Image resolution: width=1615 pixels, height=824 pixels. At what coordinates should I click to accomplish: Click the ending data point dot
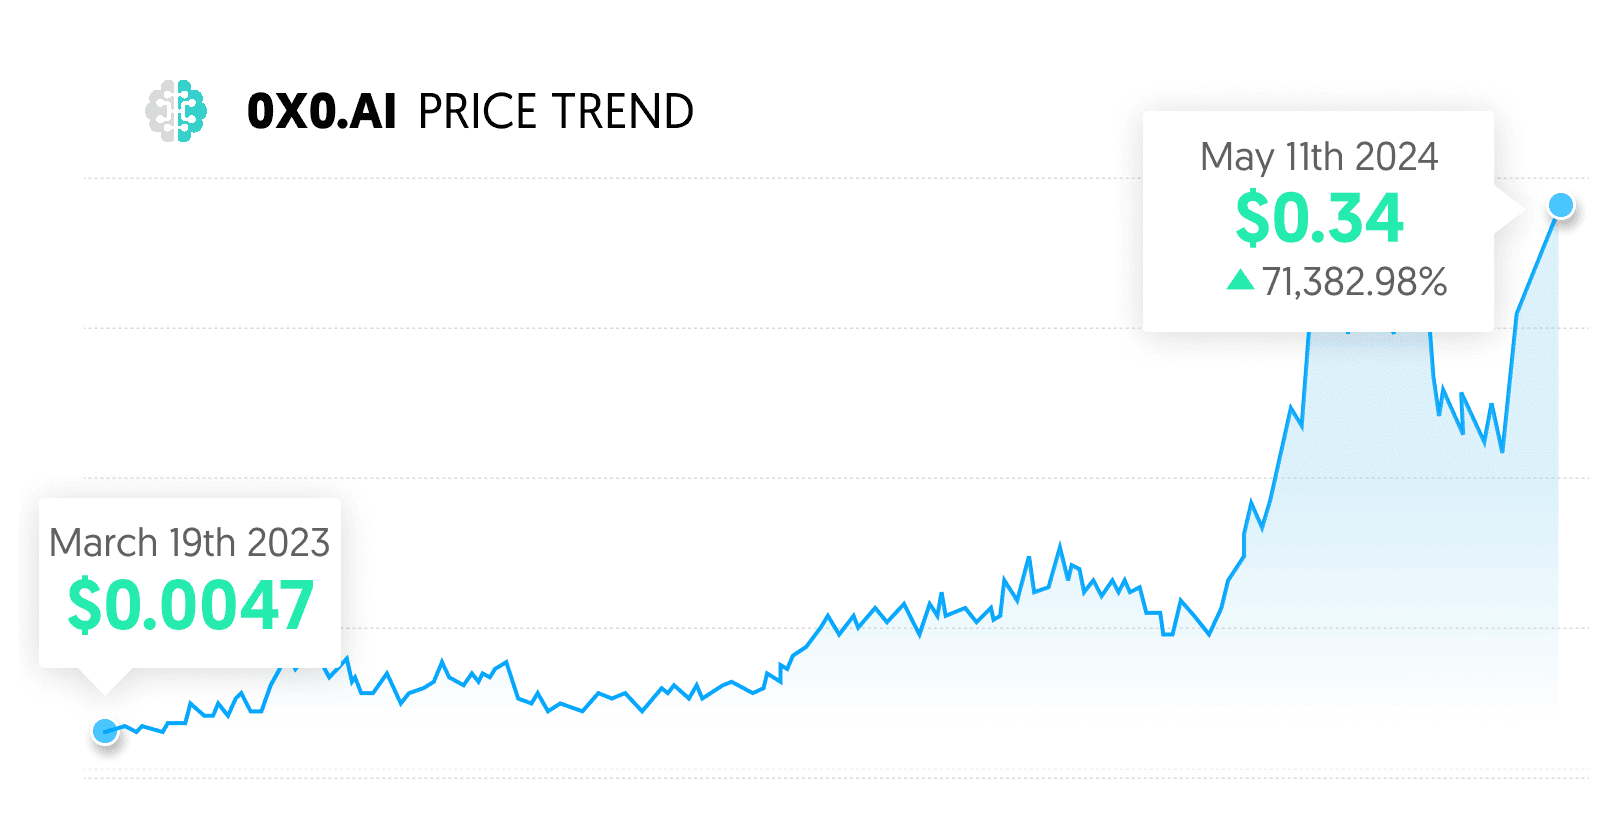[x=1560, y=206]
